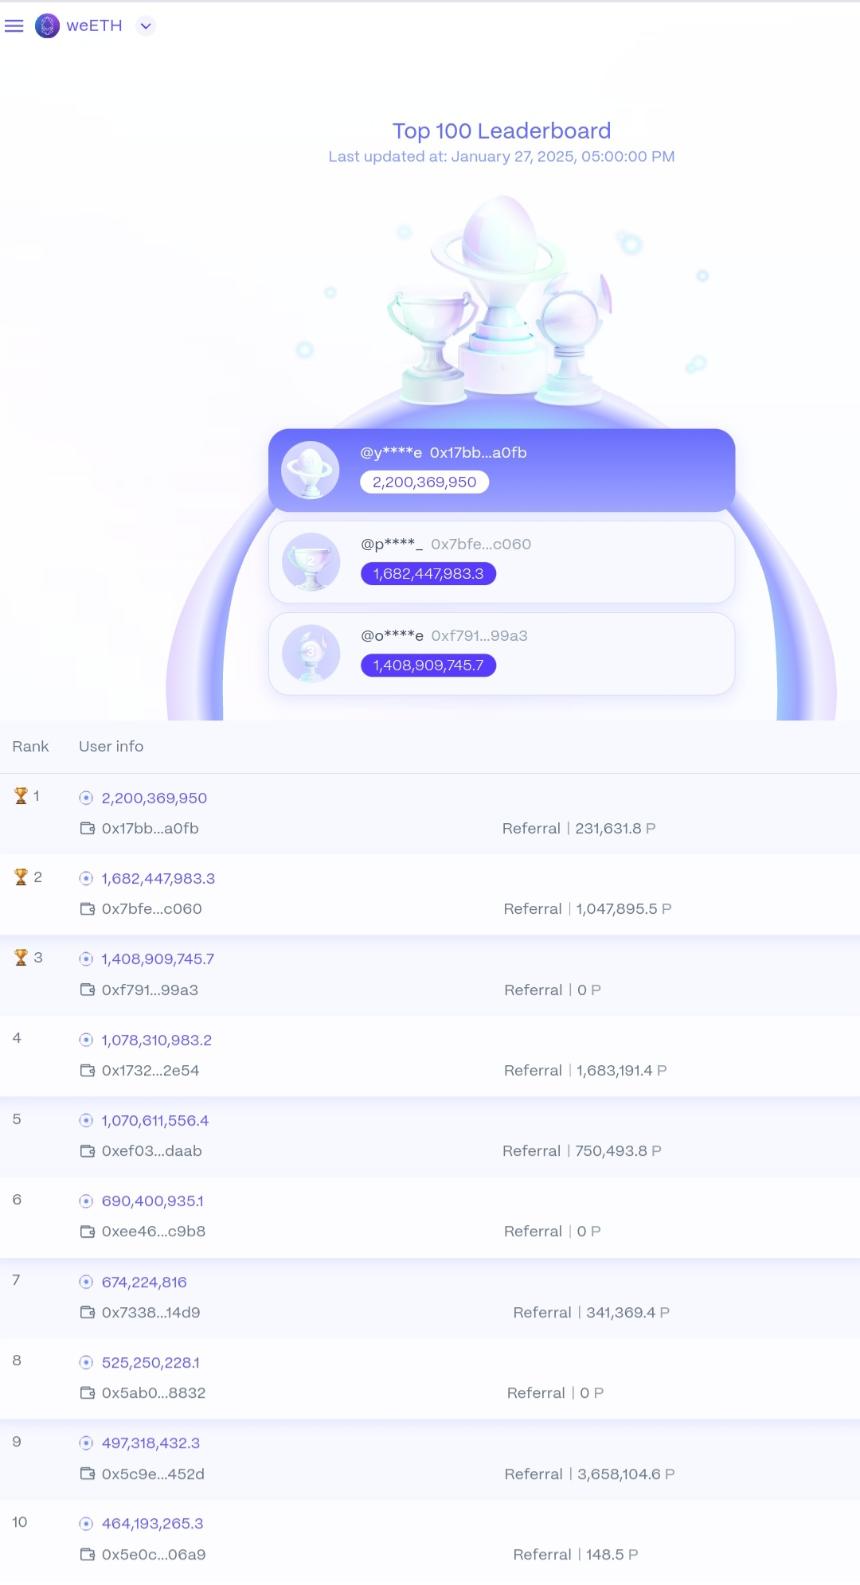Expand the weETH dropdown chevron
Screen dimensions: 860x1585
coord(146,26)
